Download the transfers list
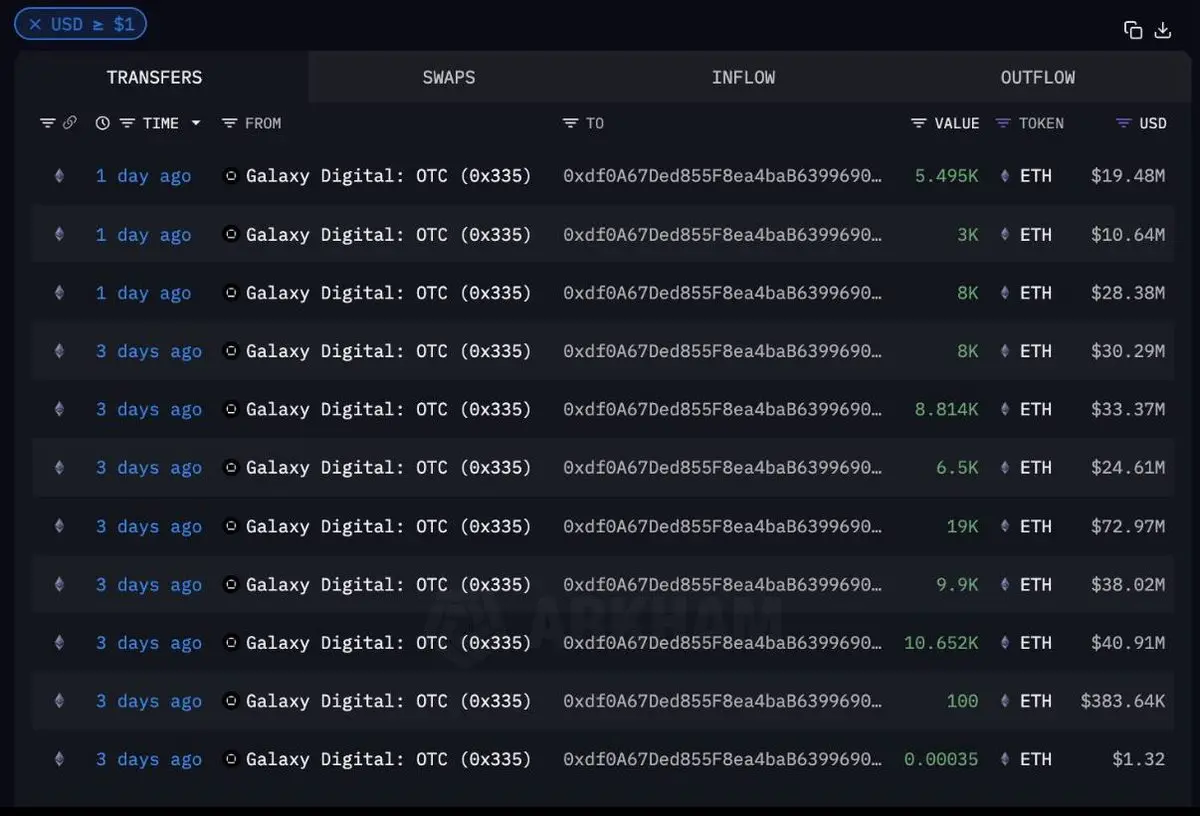 tap(1163, 30)
